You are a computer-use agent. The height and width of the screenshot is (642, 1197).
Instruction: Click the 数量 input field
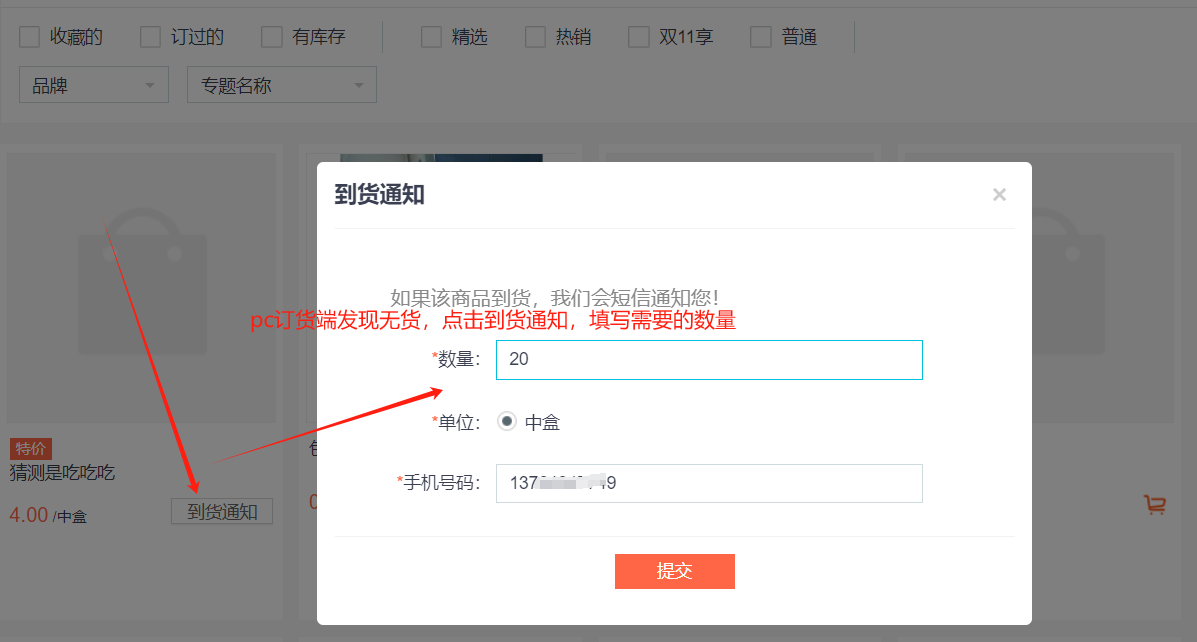(709, 360)
